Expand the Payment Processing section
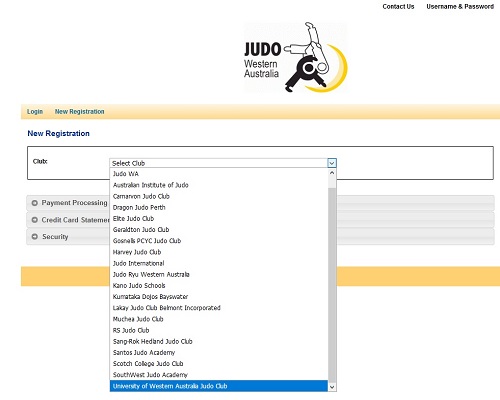The height and width of the screenshot is (400, 500). click(x=260, y=203)
